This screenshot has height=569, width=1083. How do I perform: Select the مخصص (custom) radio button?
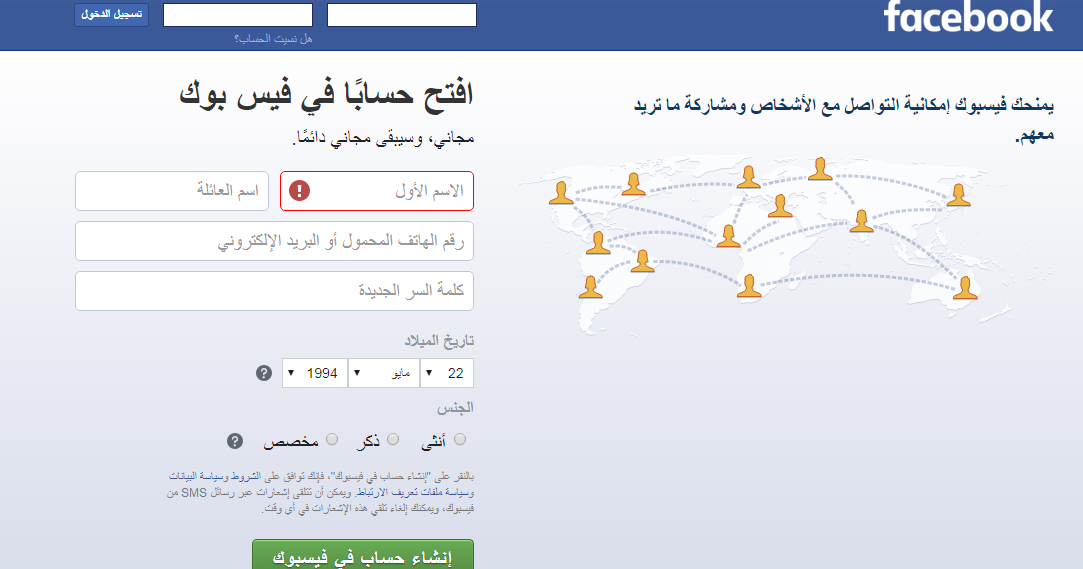pyautogui.click(x=332, y=439)
